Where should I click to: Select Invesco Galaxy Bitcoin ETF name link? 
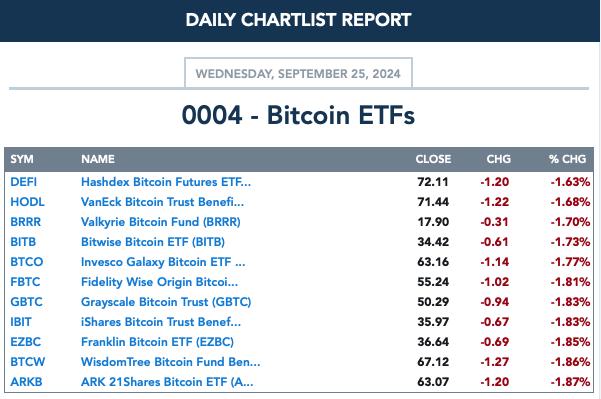click(163, 262)
